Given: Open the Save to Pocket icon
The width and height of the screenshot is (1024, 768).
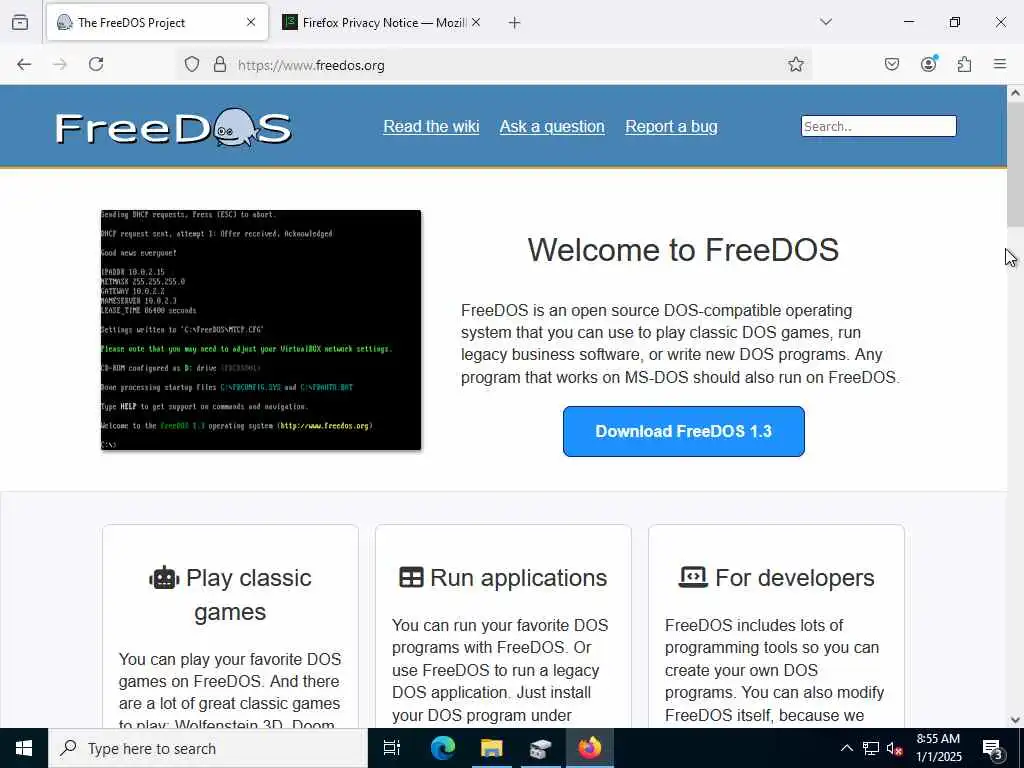Looking at the screenshot, I should [x=891, y=64].
